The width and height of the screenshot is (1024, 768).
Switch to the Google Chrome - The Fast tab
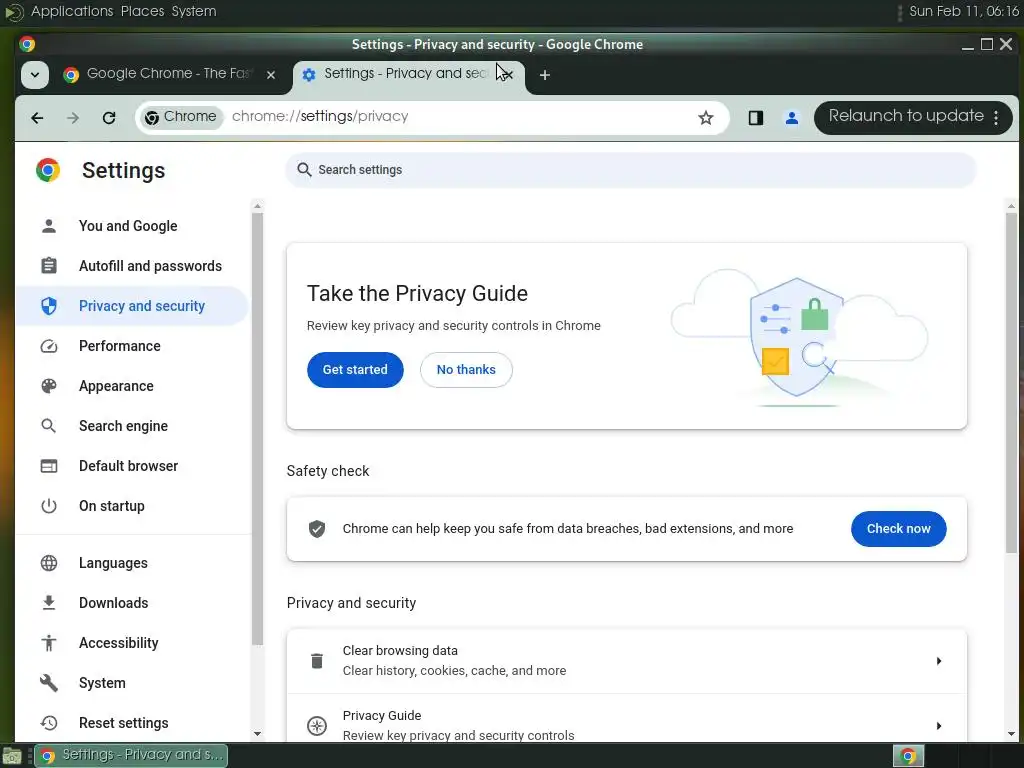(x=170, y=74)
